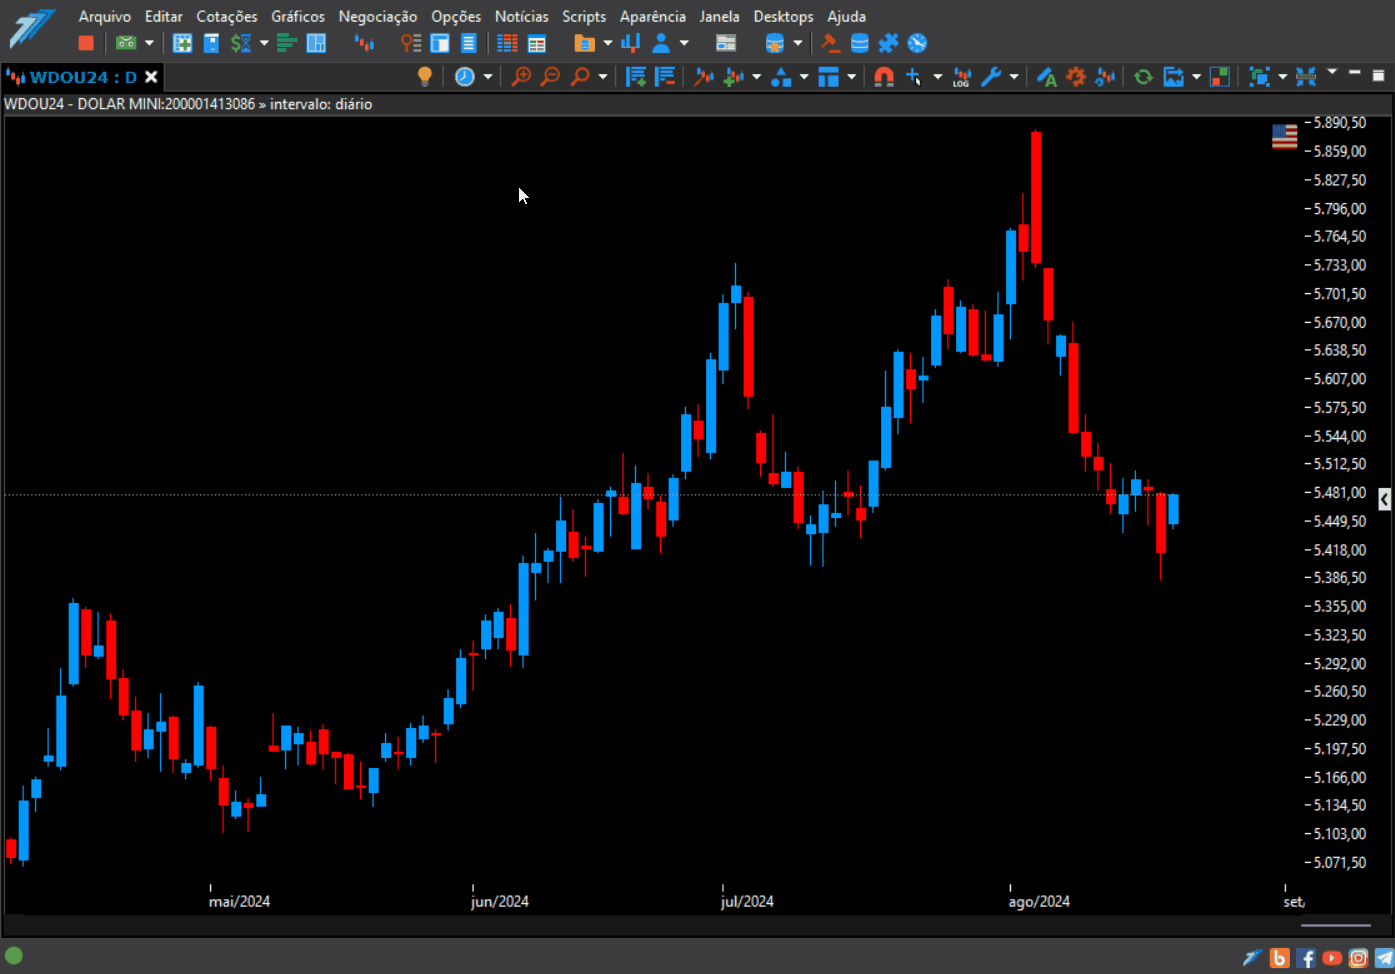Toggle the magnet snap tool
The height and width of the screenshot is (974, 1395).
coord(884,77)
